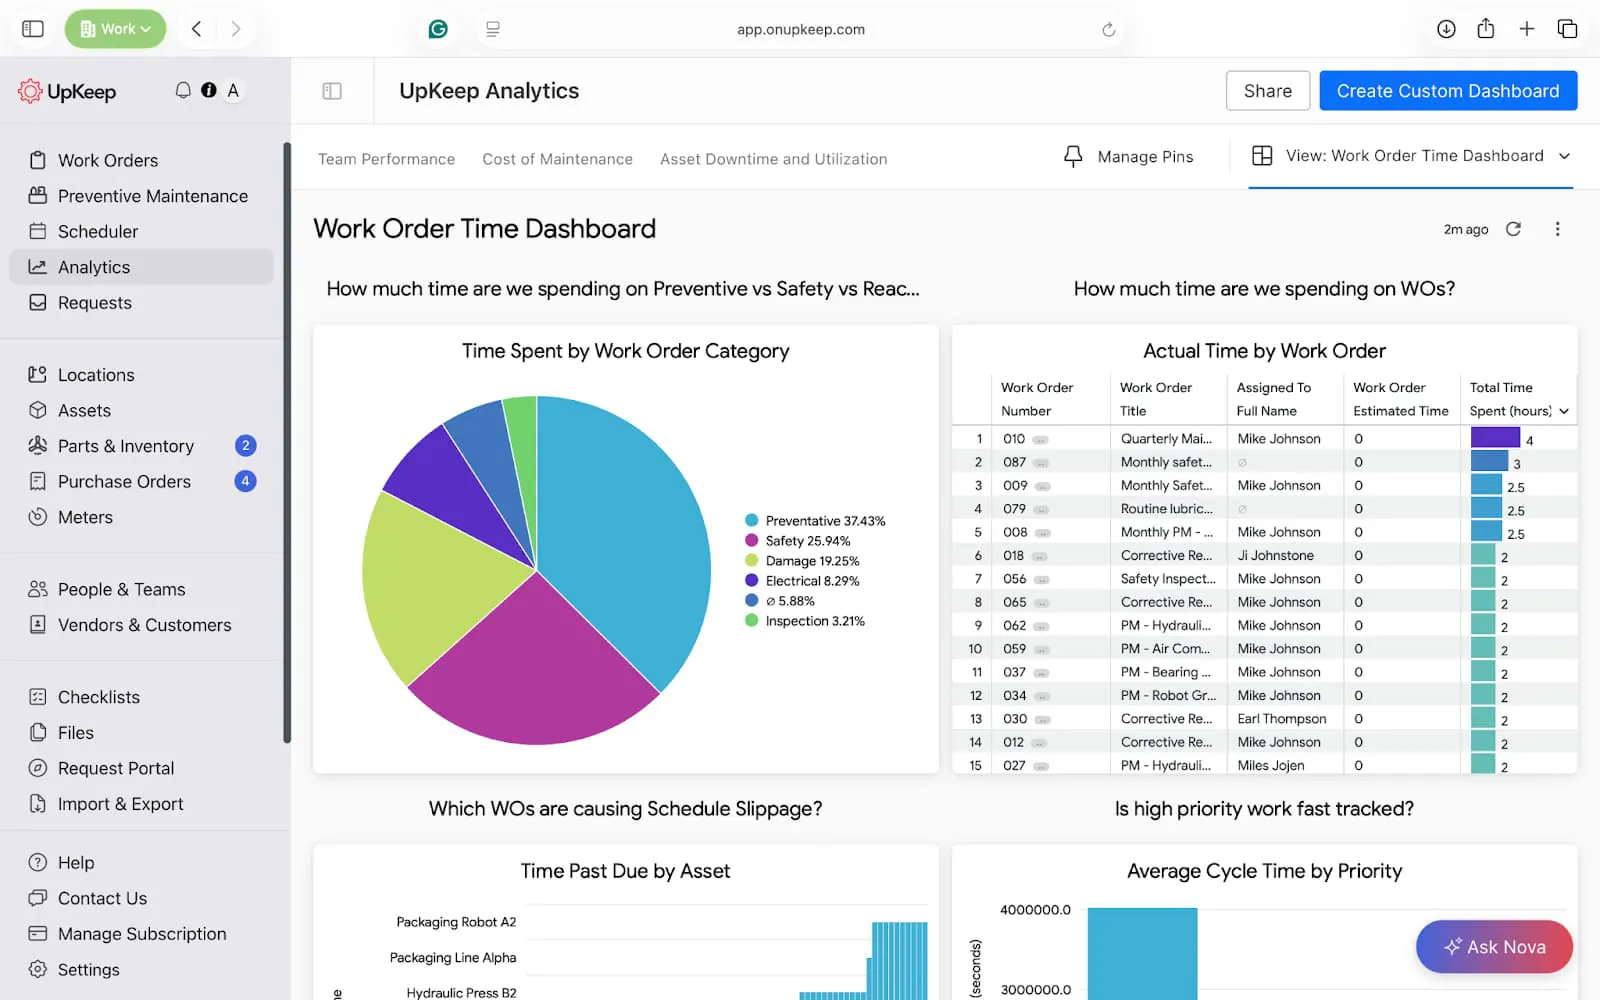Open the dashboard three-dot options menu
This screenshot has height=1000, width=1600.
[x=1557, y=229]
